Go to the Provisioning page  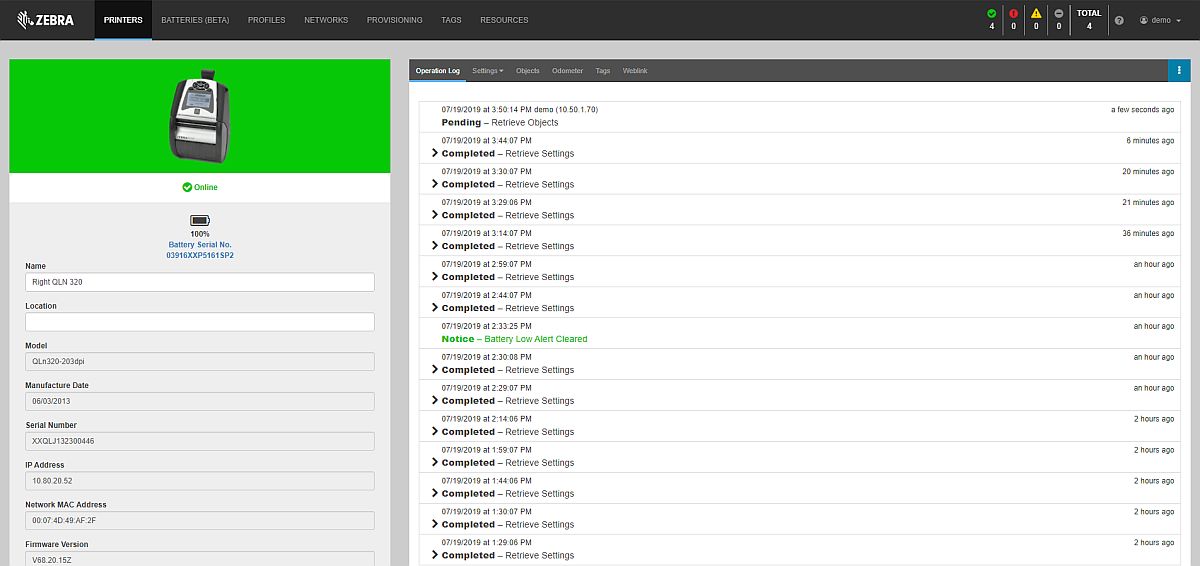click(394, 20)
